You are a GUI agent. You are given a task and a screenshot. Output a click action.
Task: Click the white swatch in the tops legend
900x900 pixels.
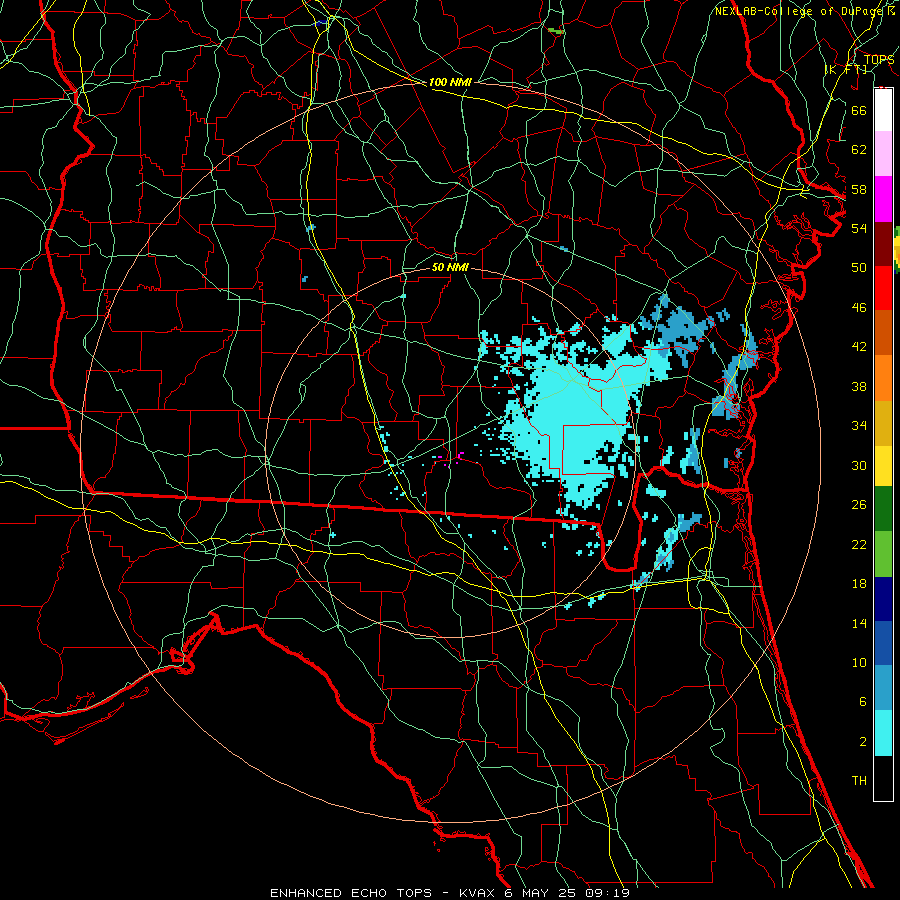(883, 110)
